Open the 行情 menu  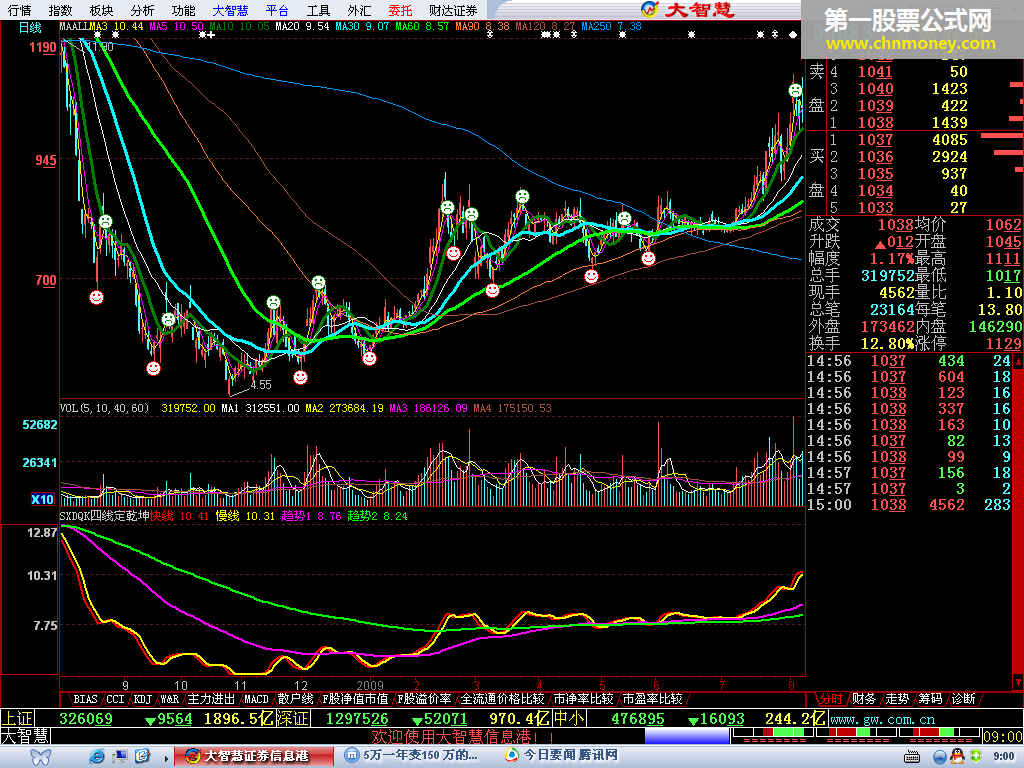[20, 10]
